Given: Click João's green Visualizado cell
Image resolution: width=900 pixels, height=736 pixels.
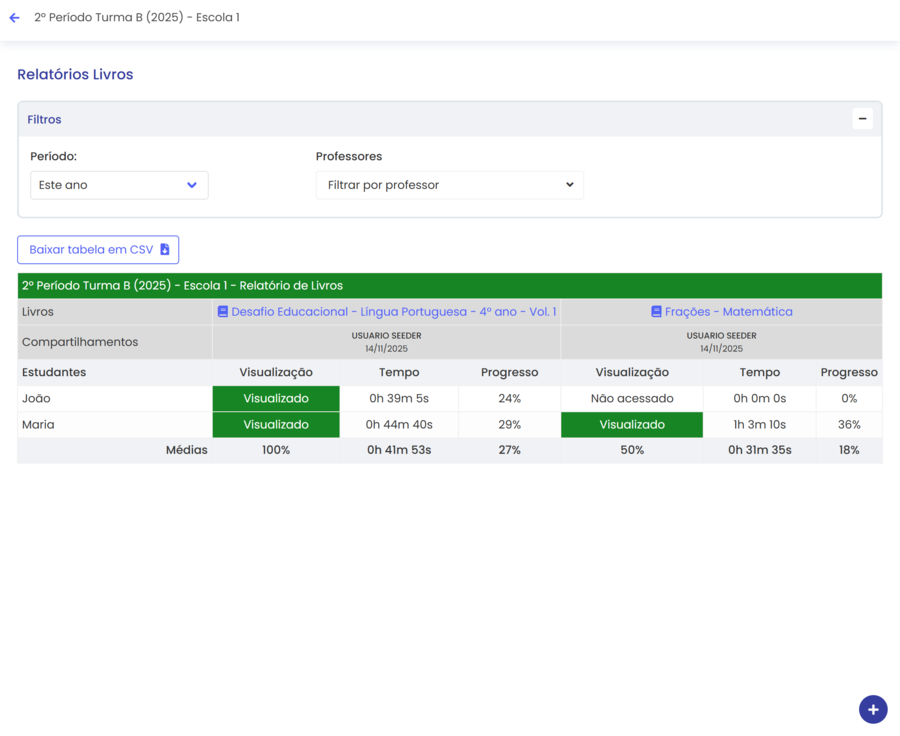Looking at the screenshot, I should [x=276, y=399].
